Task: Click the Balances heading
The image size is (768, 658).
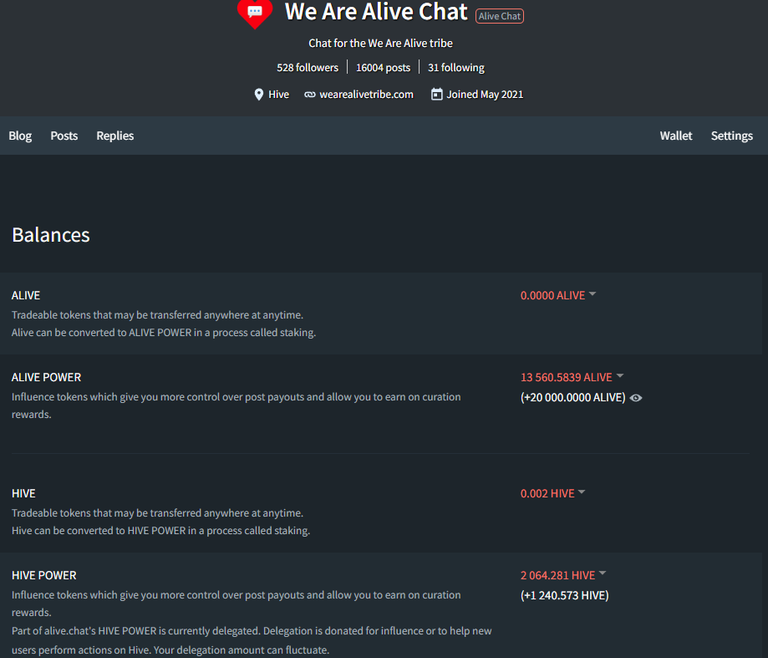Action: pos(51,235)
